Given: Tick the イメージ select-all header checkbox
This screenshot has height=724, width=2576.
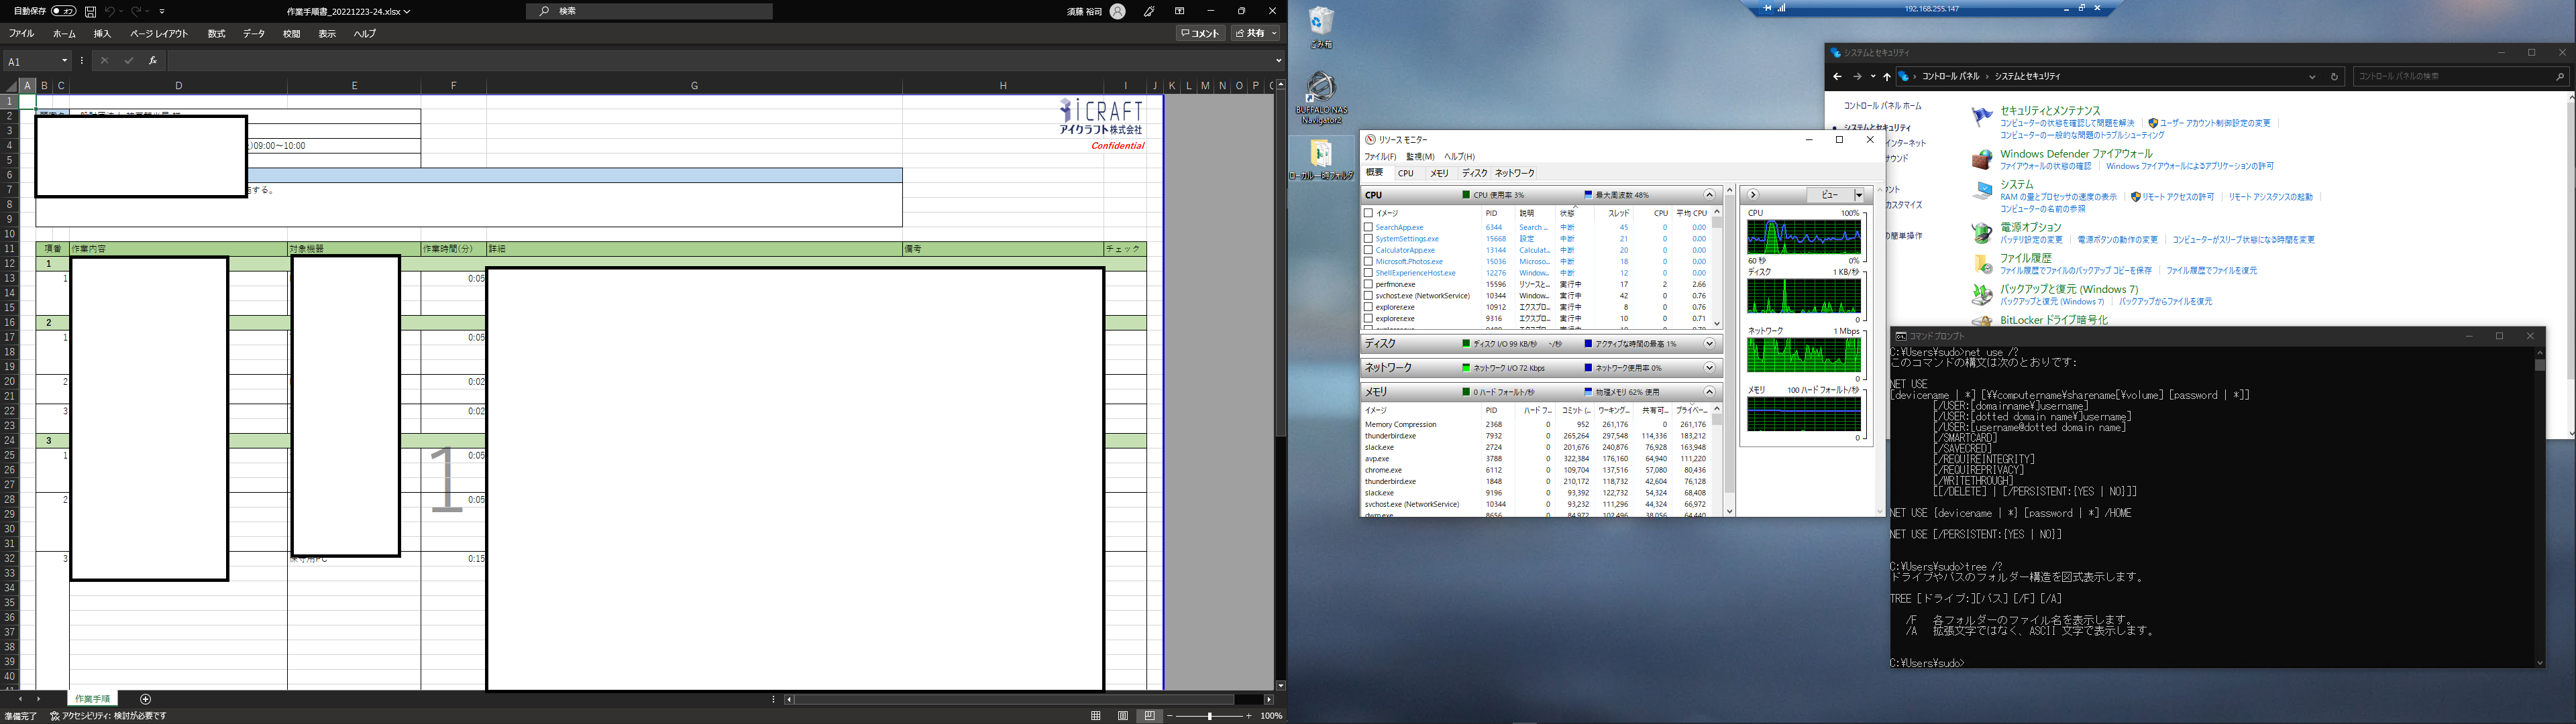Looking at the screenshot, I should point(1368,213).
